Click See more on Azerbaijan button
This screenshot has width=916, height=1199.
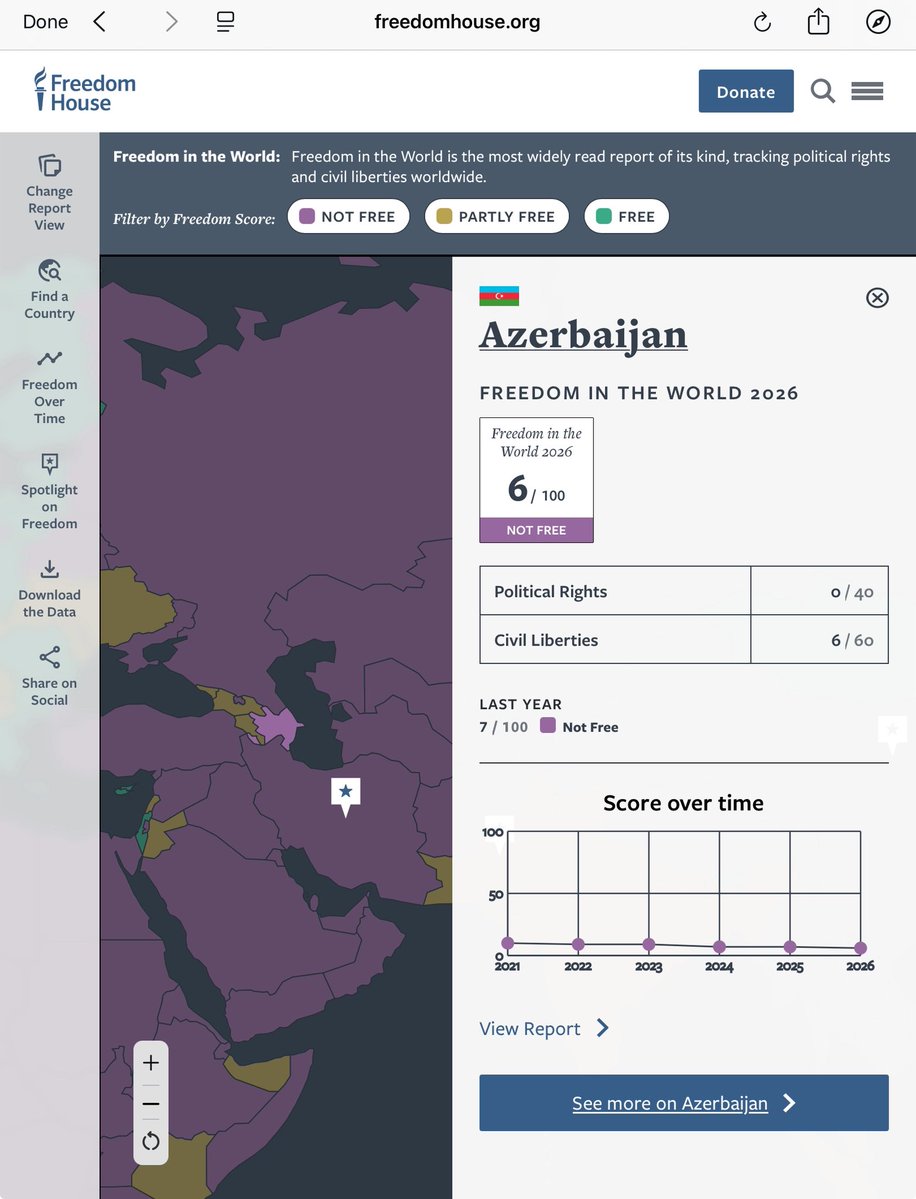click(684, 1103)
